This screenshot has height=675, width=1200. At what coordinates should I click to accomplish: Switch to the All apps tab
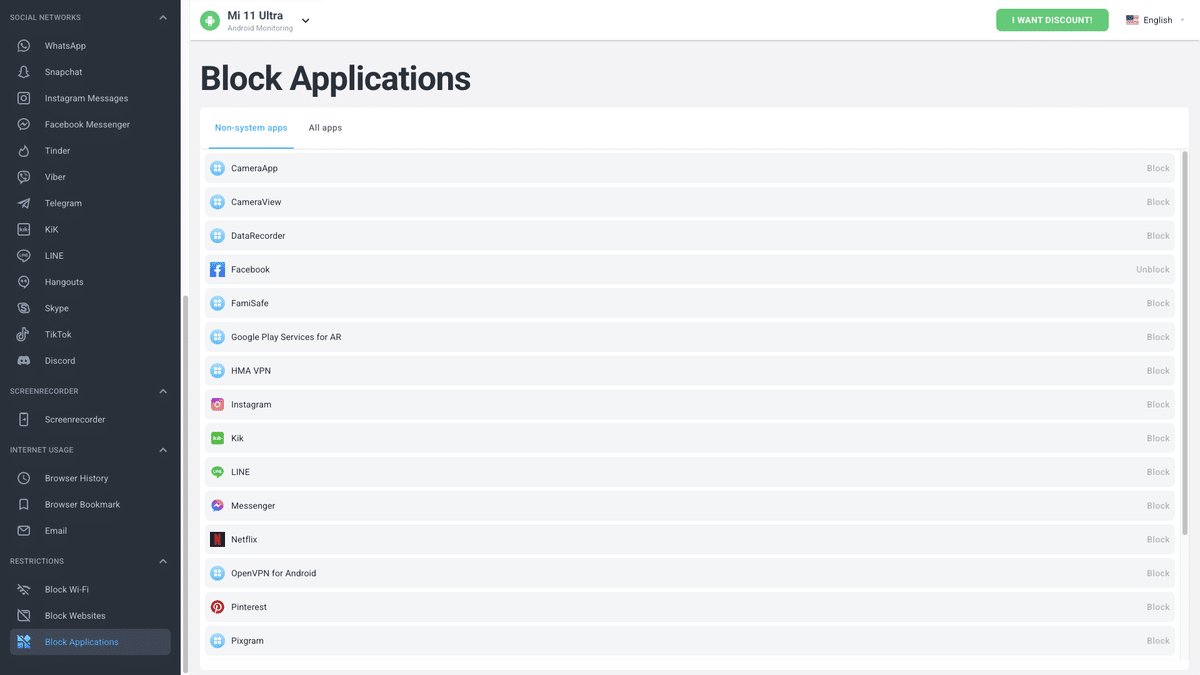point(325,128)
